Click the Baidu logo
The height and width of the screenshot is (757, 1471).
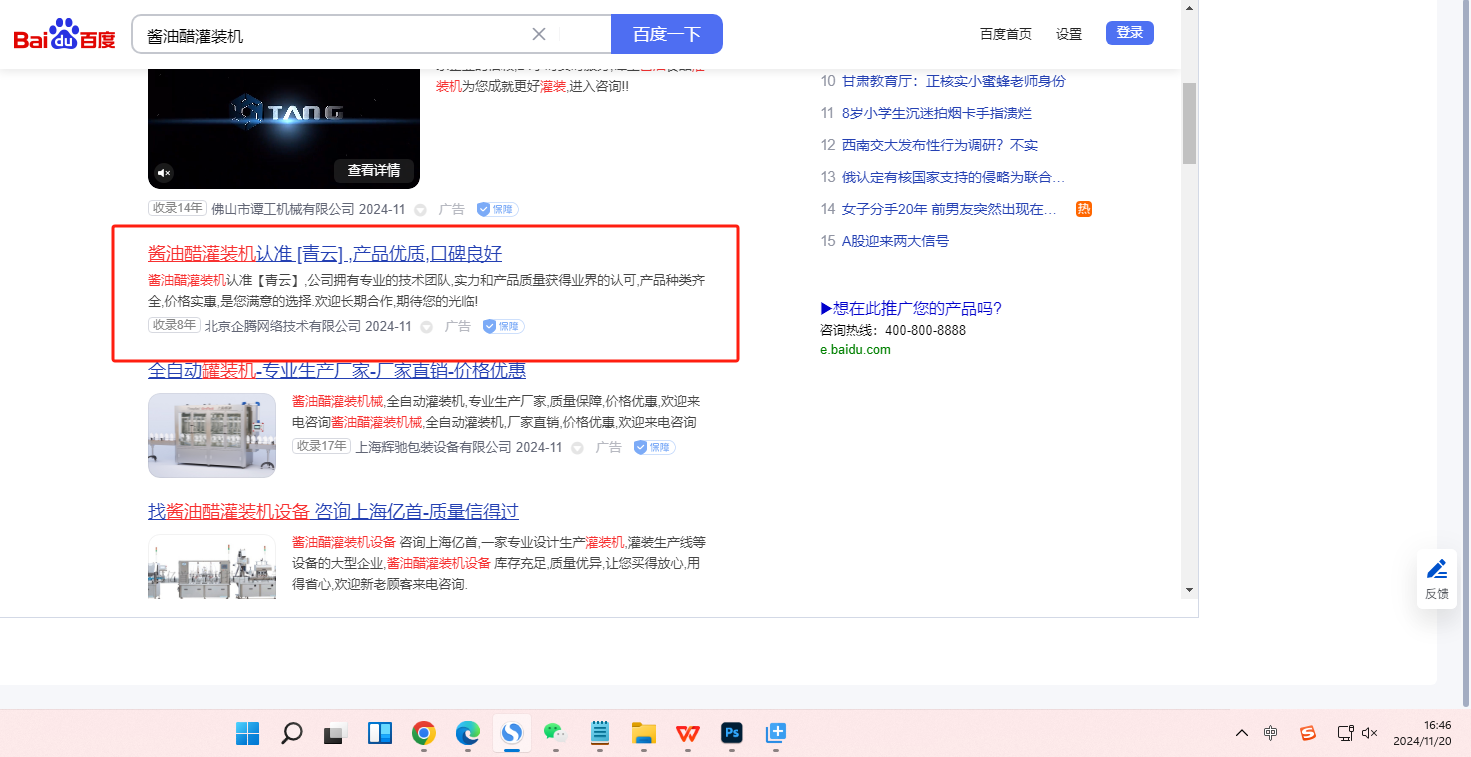[x=64, y=35]
